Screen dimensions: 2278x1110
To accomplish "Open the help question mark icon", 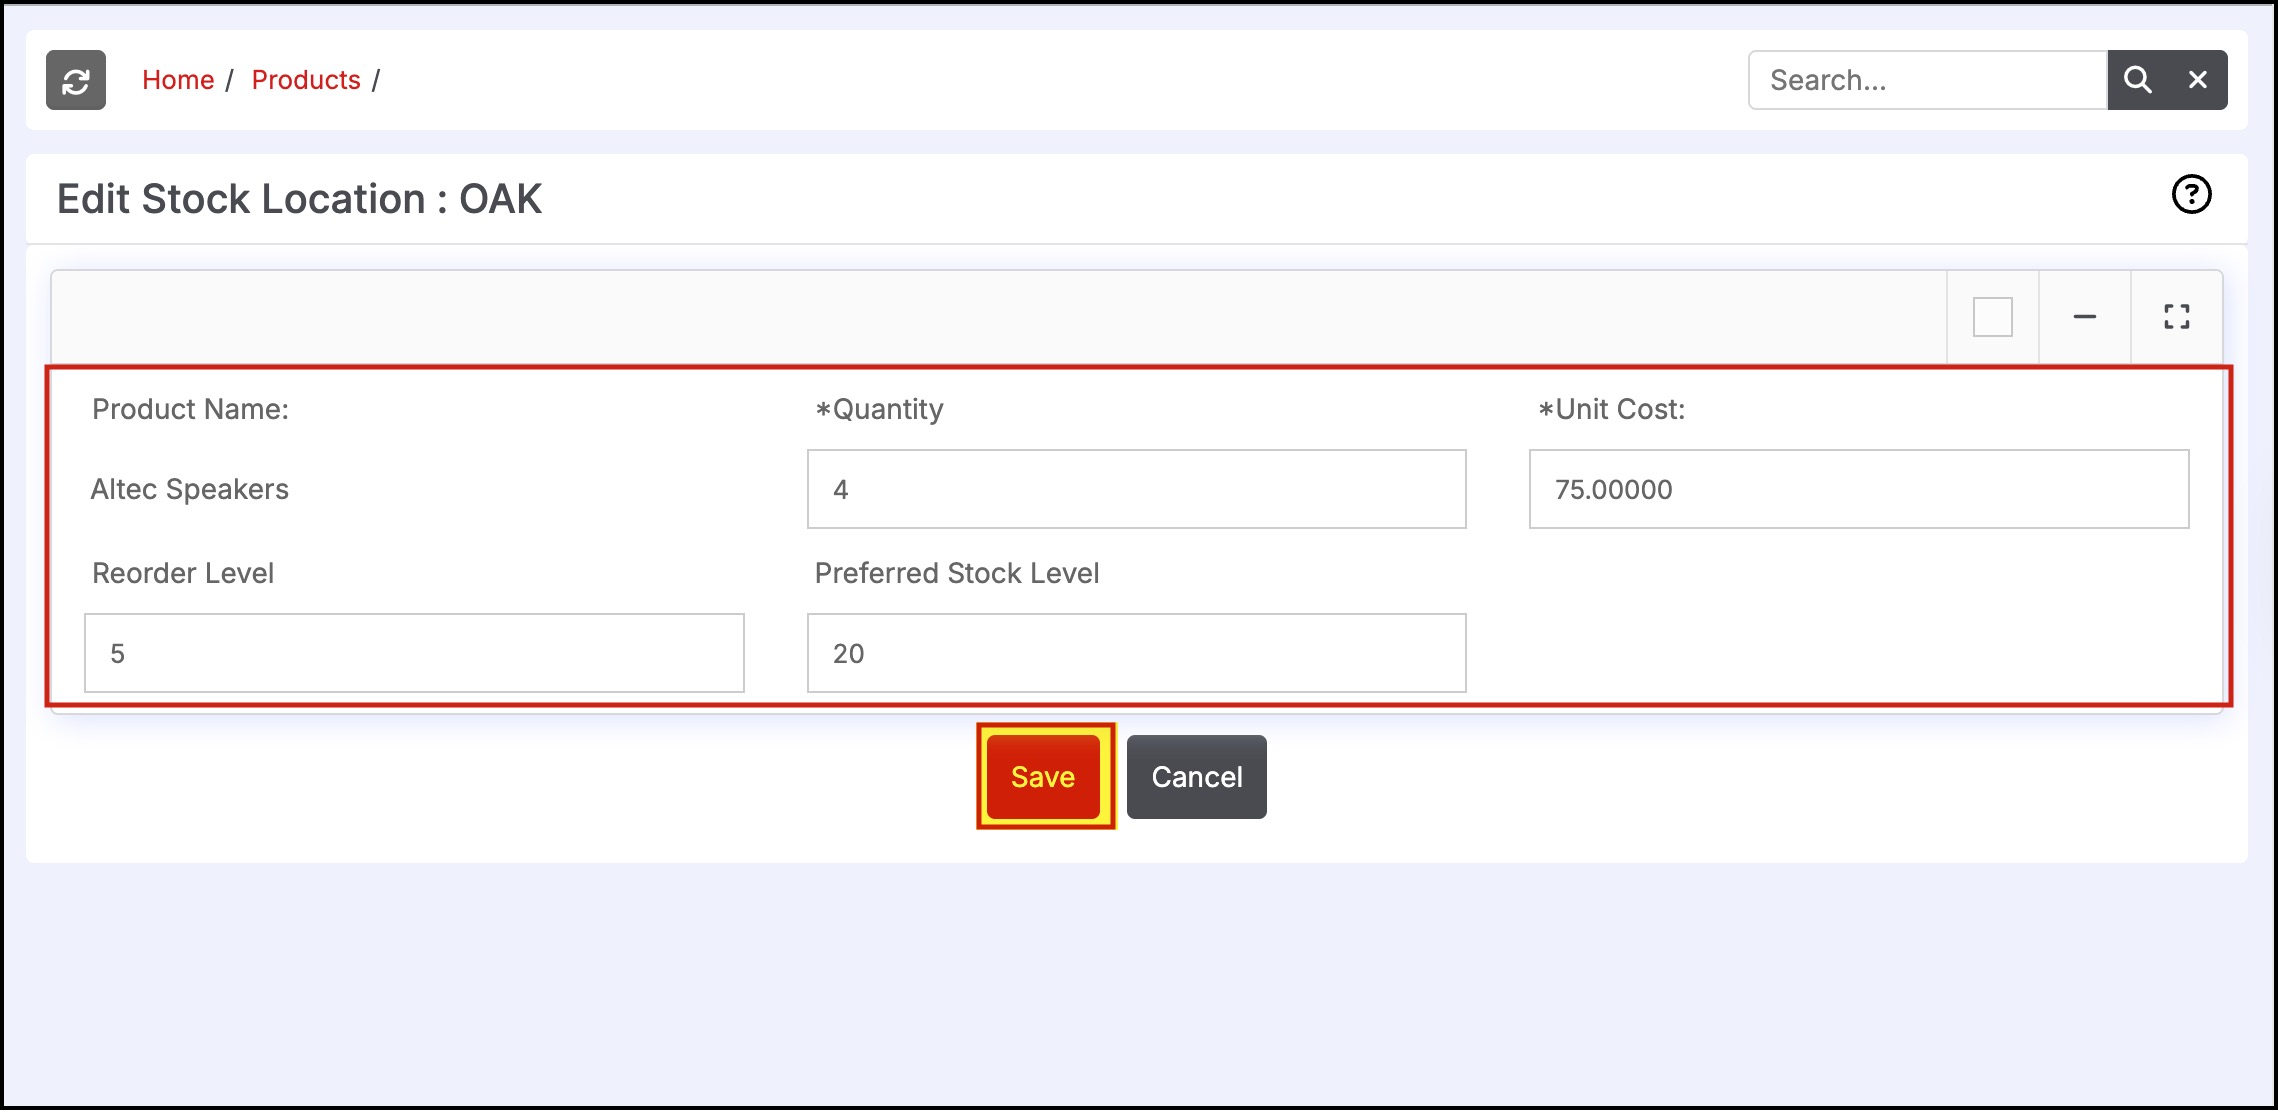I will (x=2191, y=194).
